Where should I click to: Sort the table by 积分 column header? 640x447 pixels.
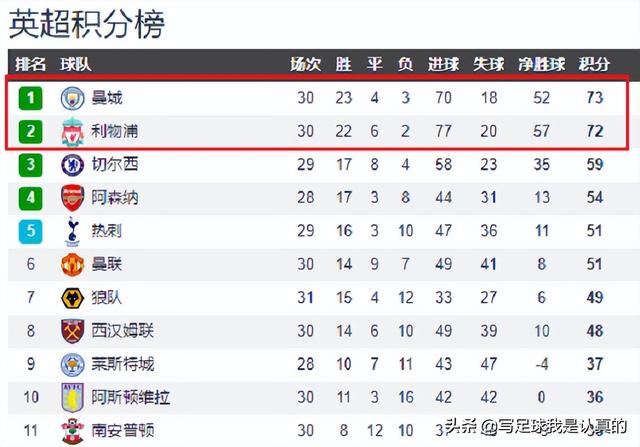click(594, 64)
